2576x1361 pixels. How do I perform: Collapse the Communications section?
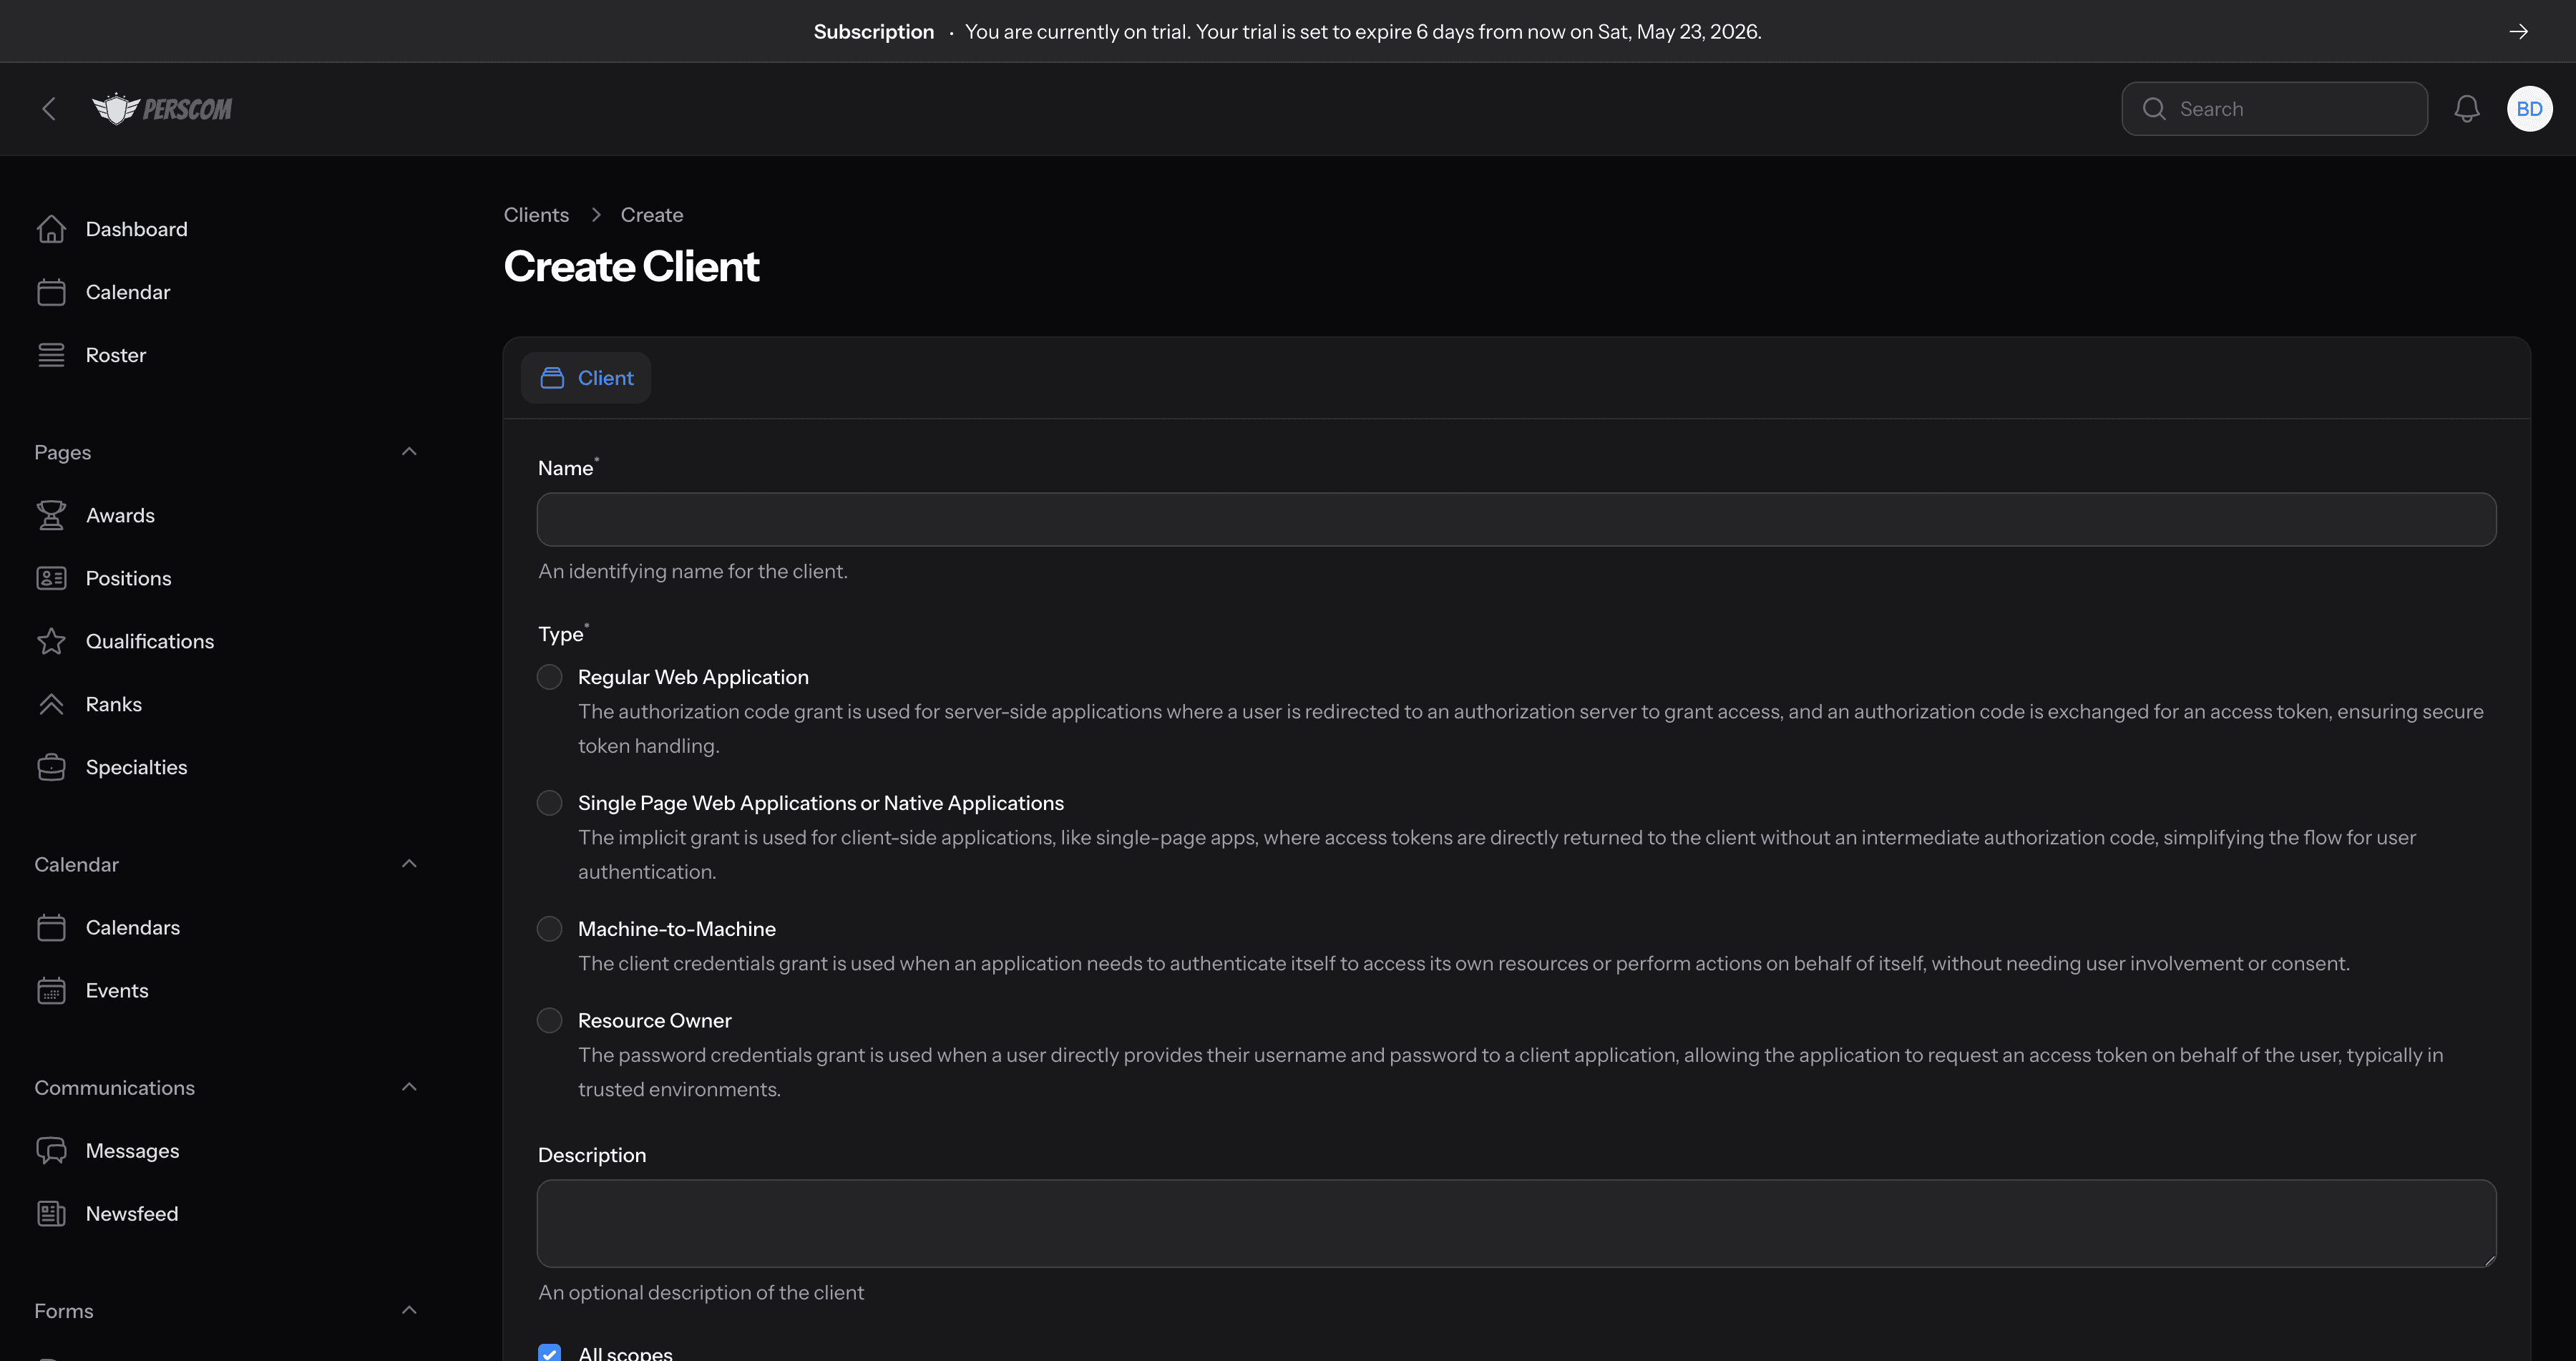(x=409, y=1087)
